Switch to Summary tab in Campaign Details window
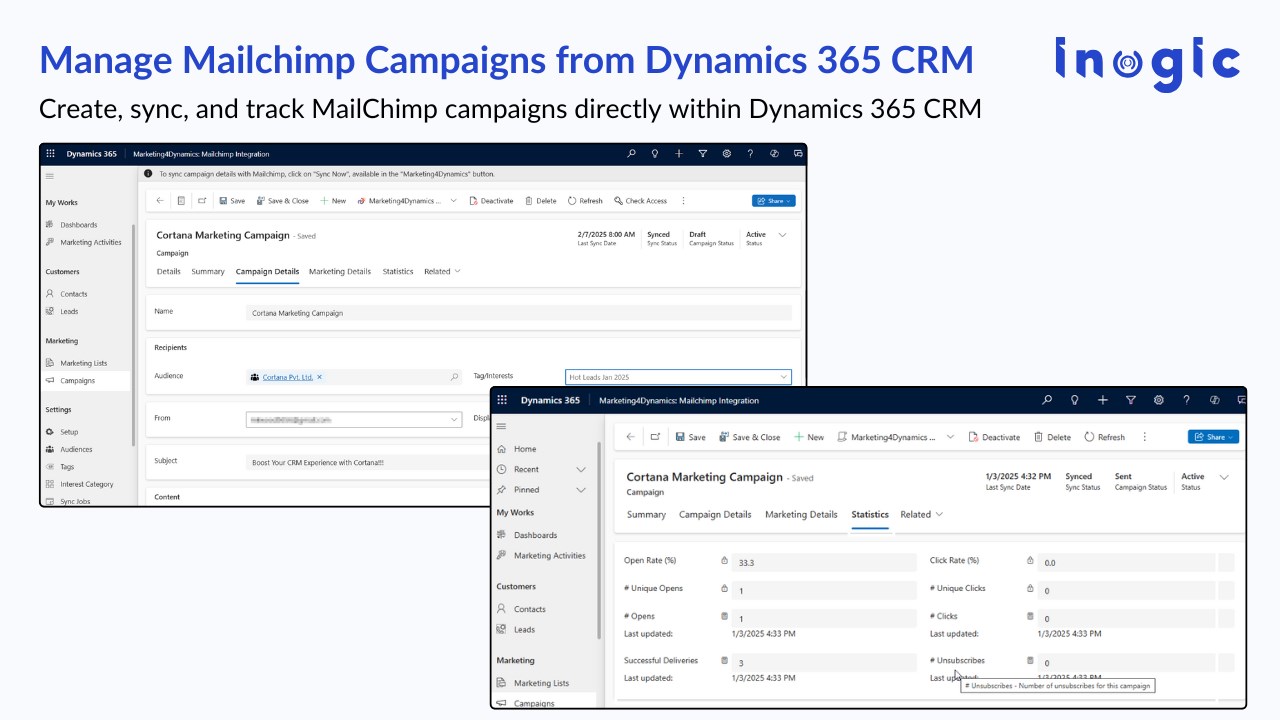This screenshot has width=1280, height=720. pyautogui.click(x=208, y=271)
